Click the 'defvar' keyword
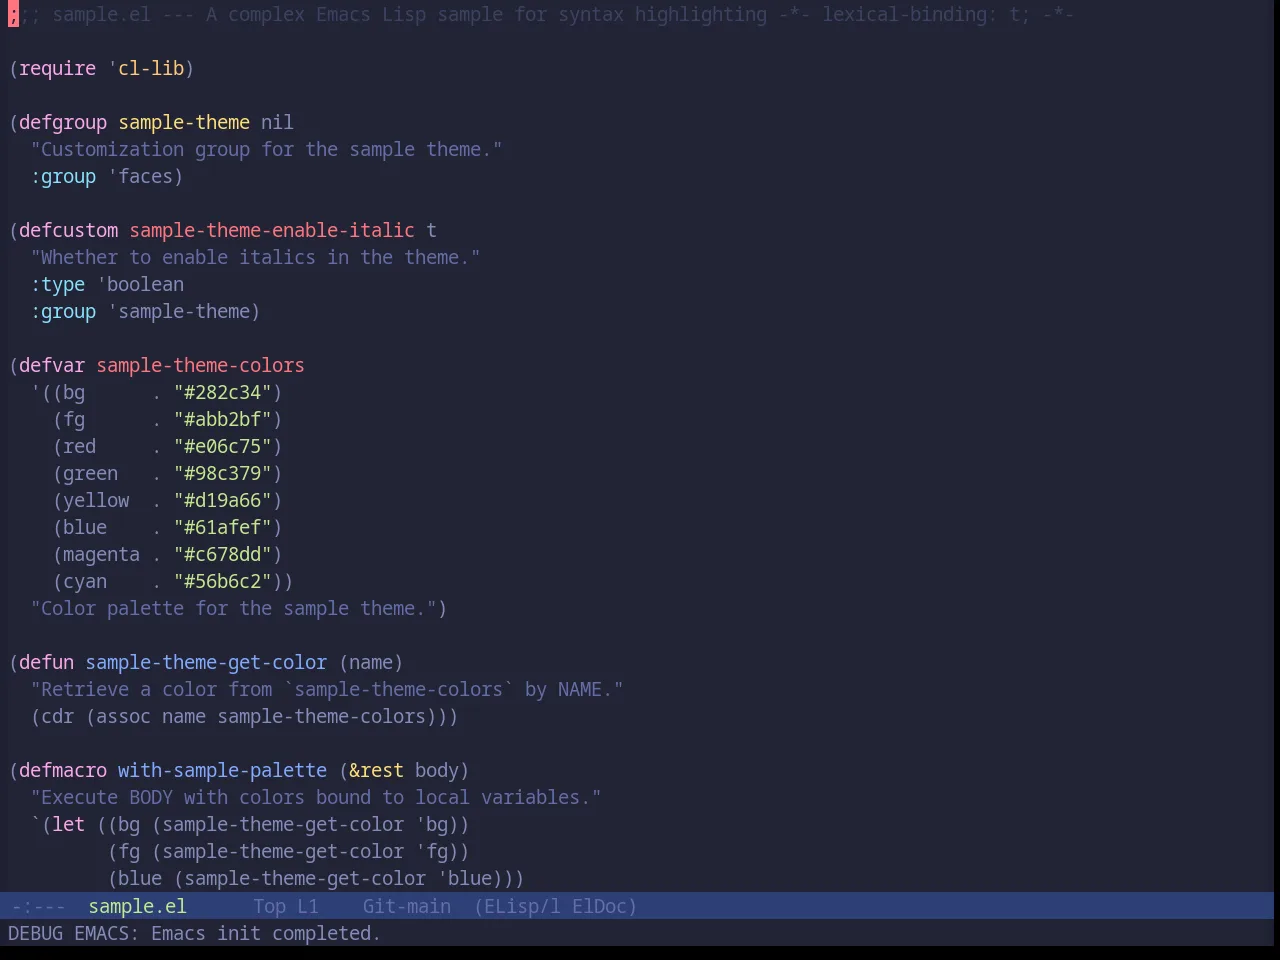 pyautogui.click(x=52, y=365)
